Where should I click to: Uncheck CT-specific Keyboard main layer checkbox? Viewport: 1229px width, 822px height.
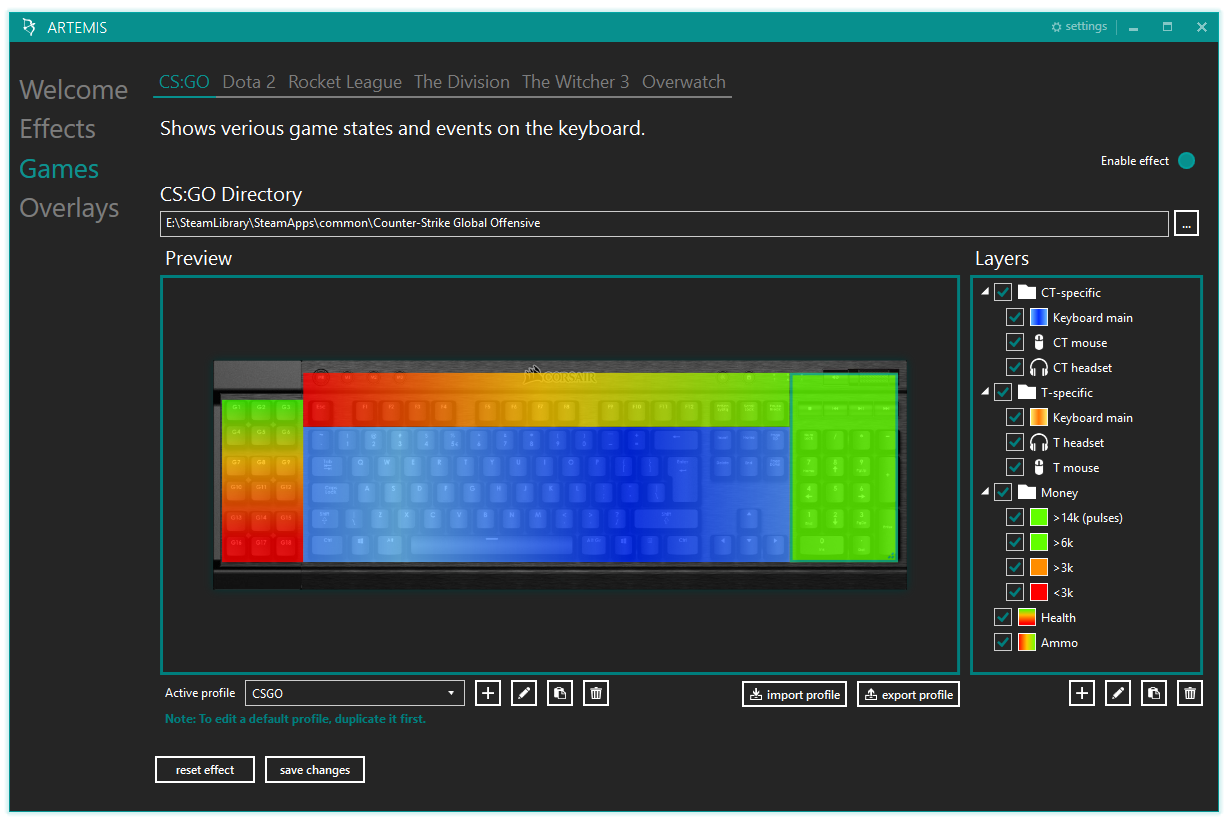pos(1015,317)
